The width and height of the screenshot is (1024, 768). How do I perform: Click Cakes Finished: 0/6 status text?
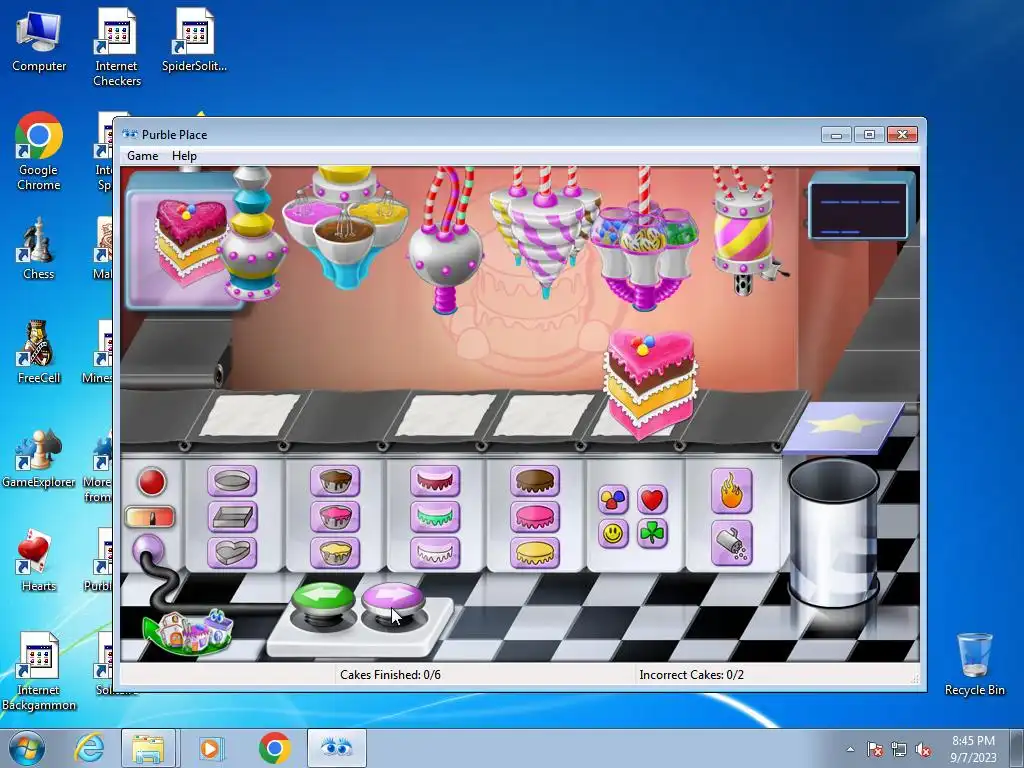(391, 675)
